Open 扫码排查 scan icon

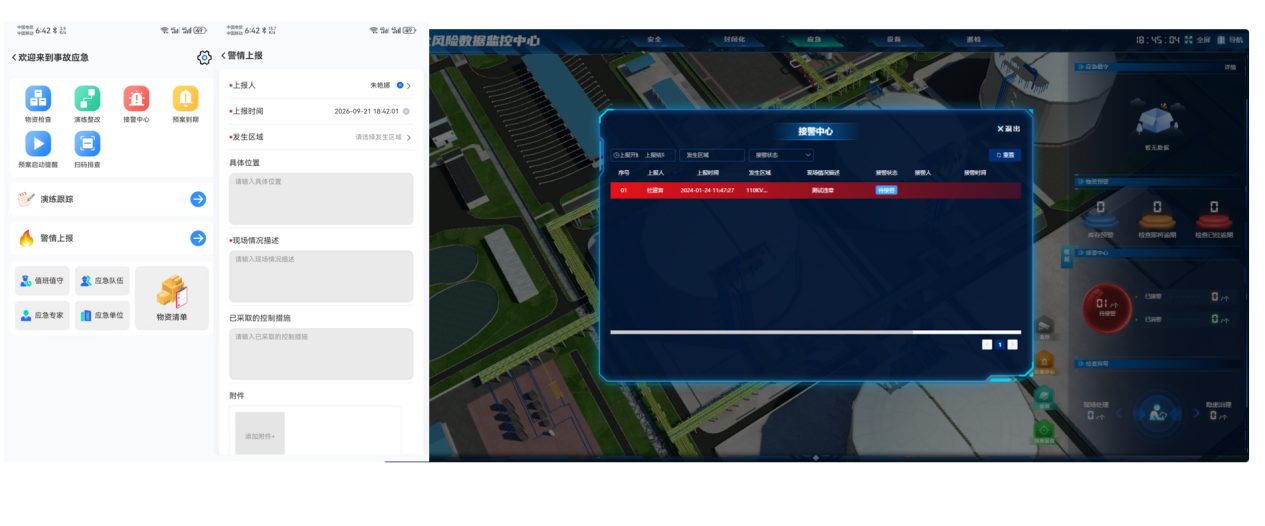(87, 143)
